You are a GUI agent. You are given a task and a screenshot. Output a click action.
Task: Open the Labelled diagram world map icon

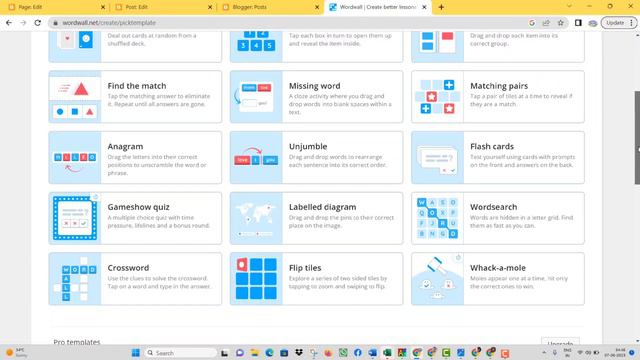point(256,218)
